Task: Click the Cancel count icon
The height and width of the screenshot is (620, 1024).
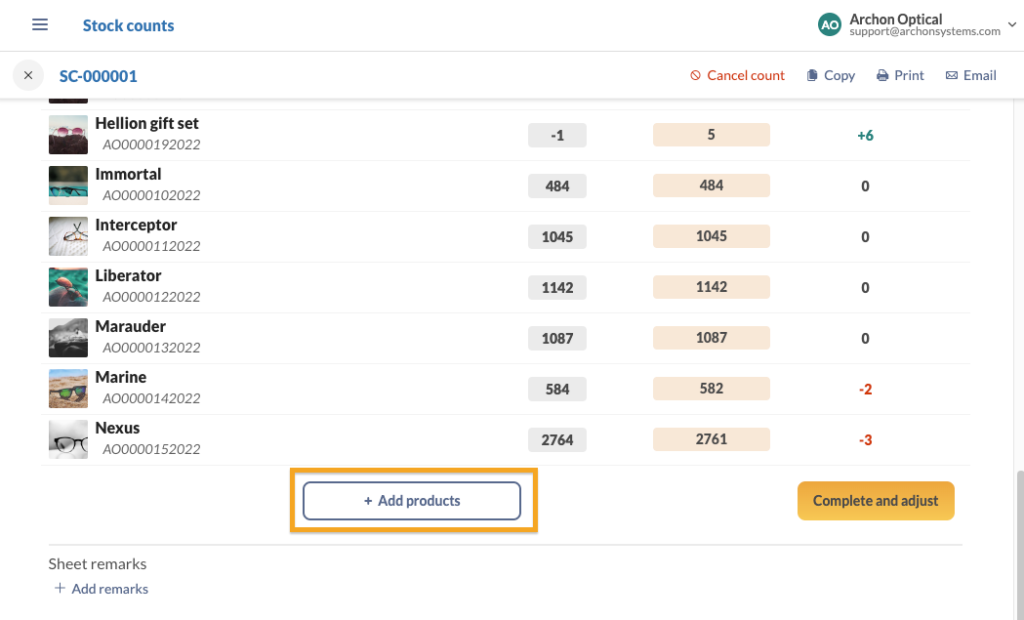Action: pos(697,75)
